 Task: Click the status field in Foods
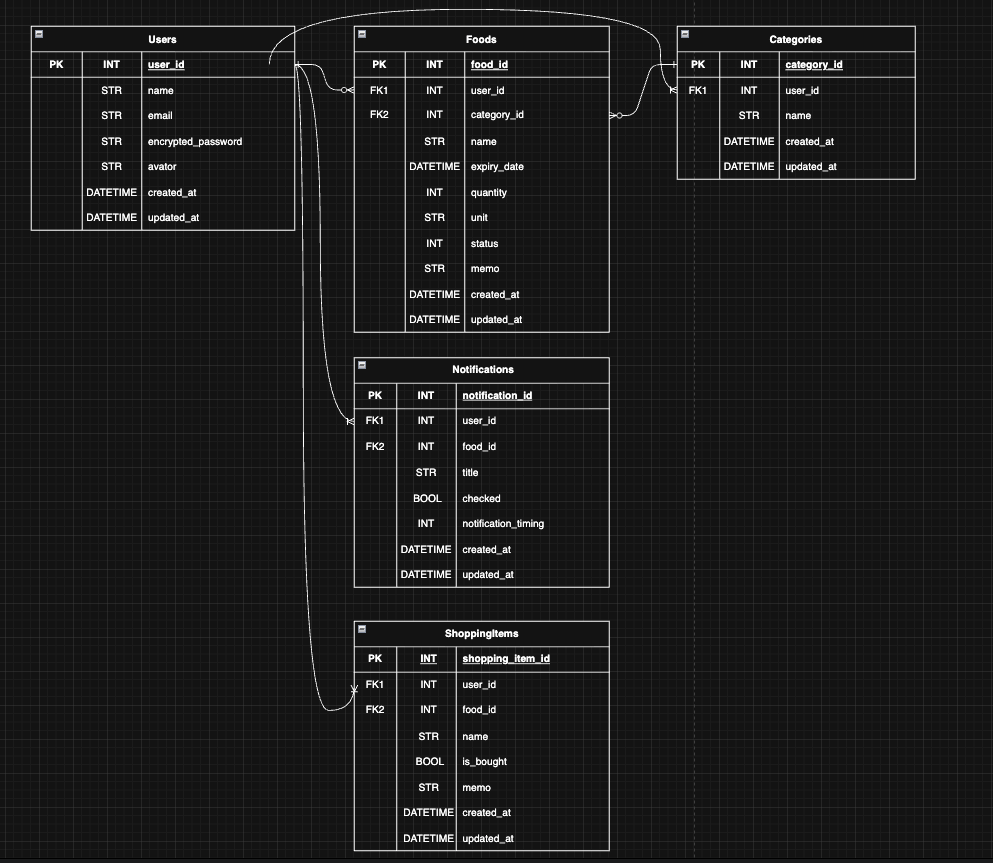(x=484, y=243)
